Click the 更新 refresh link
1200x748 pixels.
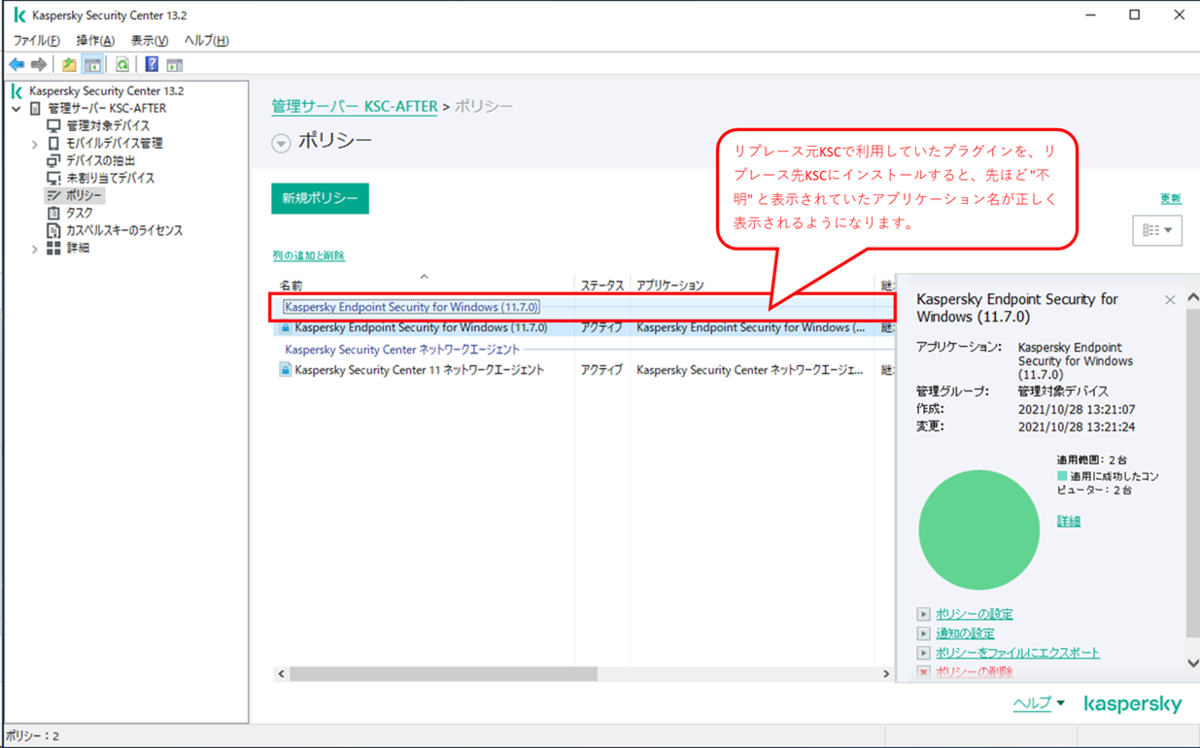pyautogui.click(x=1170, y=198)
